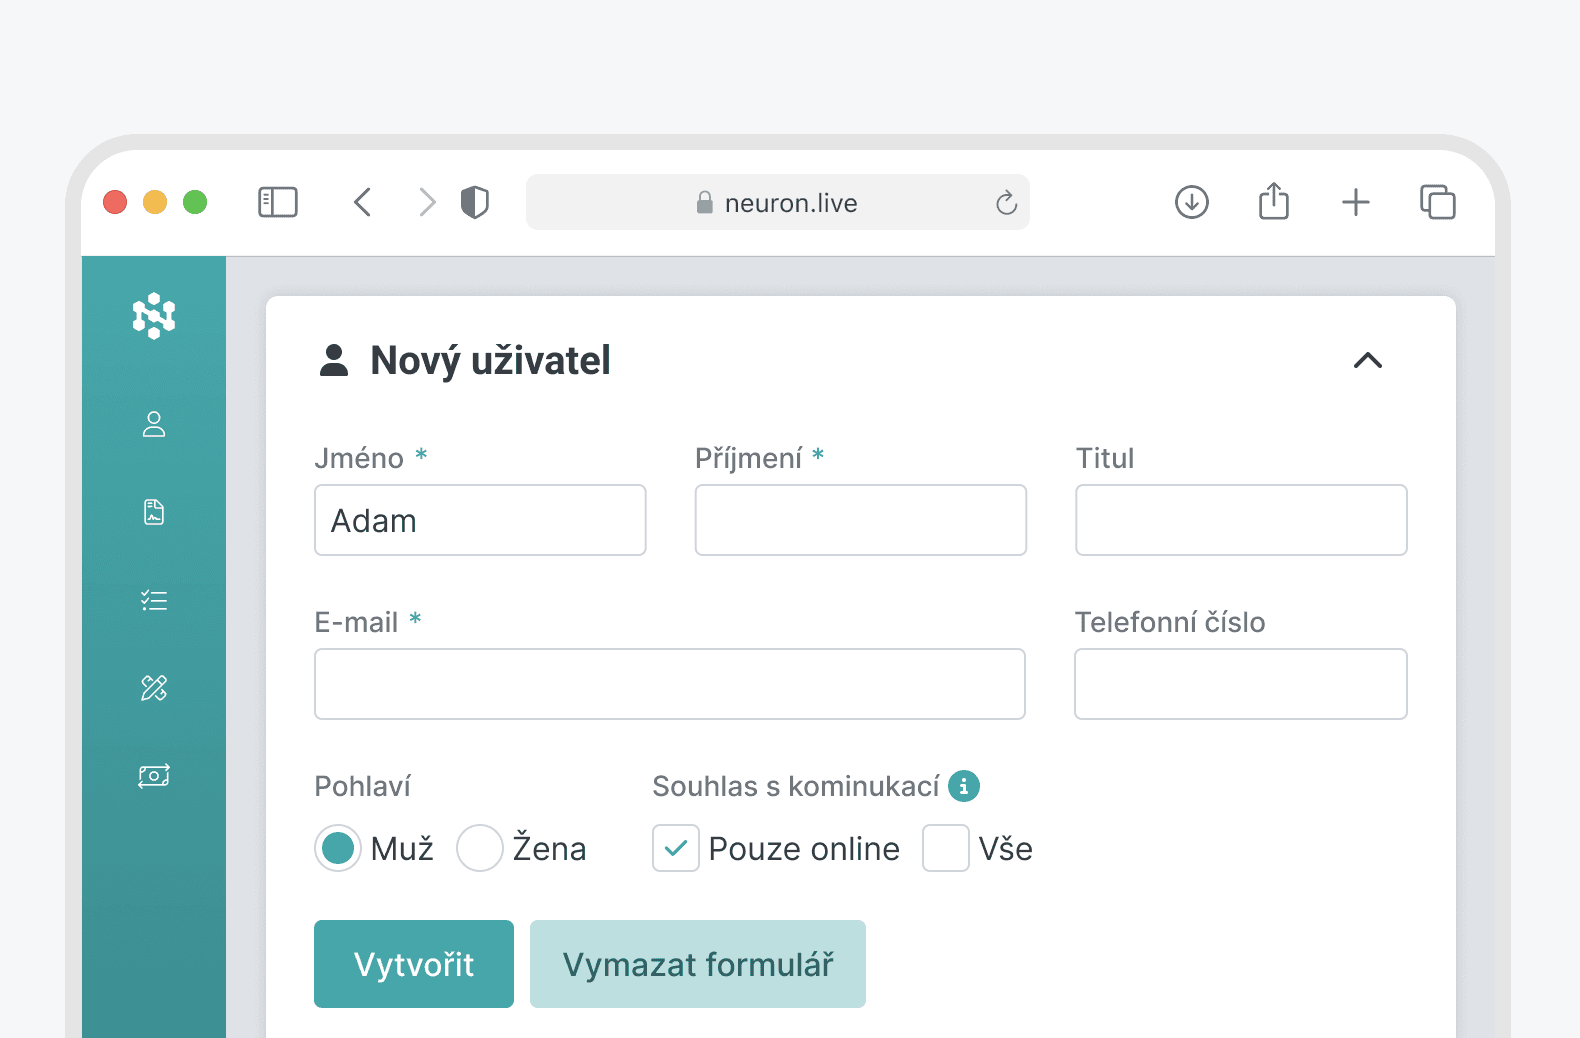The height and width of the screenshot is (1038, 1580).
Task: Click the Vymazat formulář button
Action: (698, 964)
